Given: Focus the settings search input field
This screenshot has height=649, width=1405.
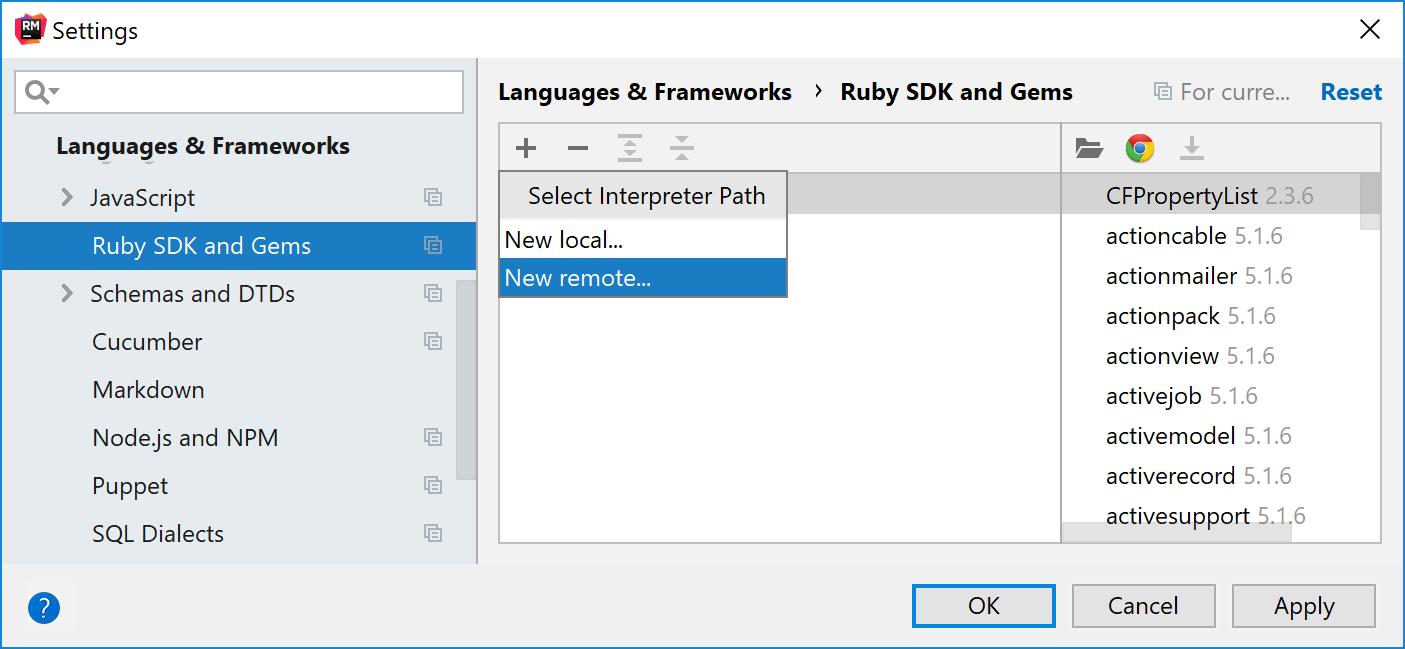Looking at the screenshot, I should 239,92.
